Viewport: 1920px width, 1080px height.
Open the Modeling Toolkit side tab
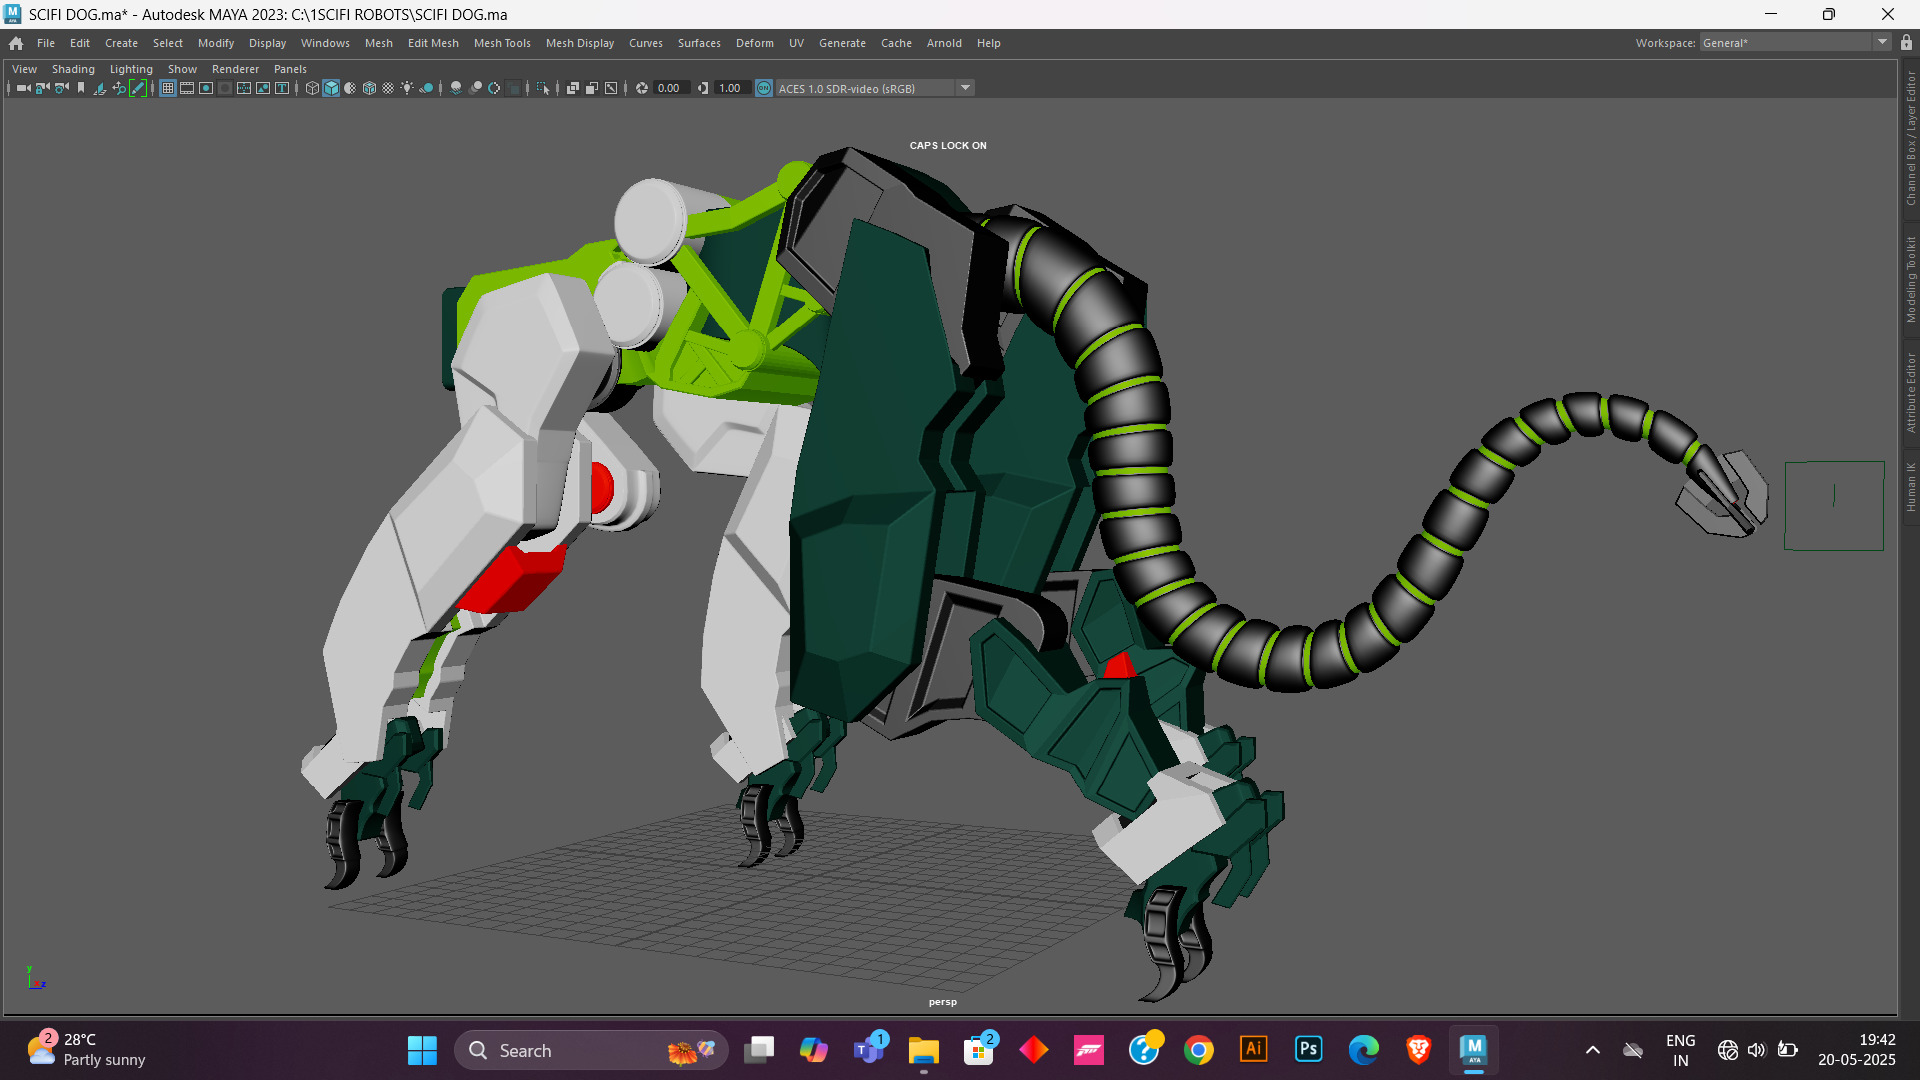click(1910, 279)
